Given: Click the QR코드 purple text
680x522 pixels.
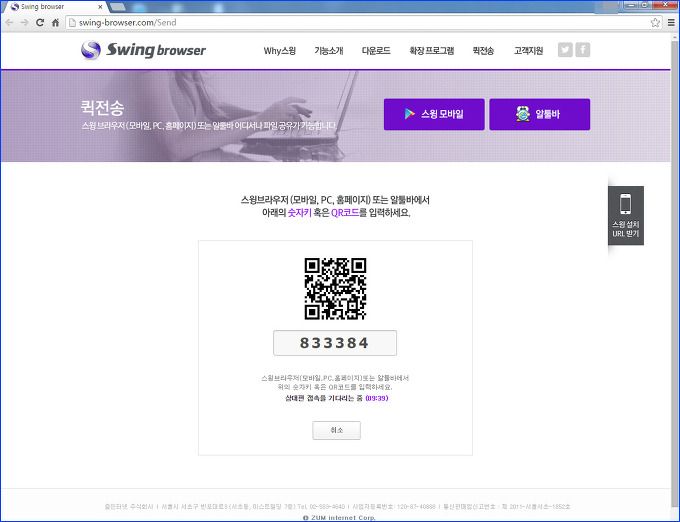Looking at the screenshot, I should tap(345, 213).
